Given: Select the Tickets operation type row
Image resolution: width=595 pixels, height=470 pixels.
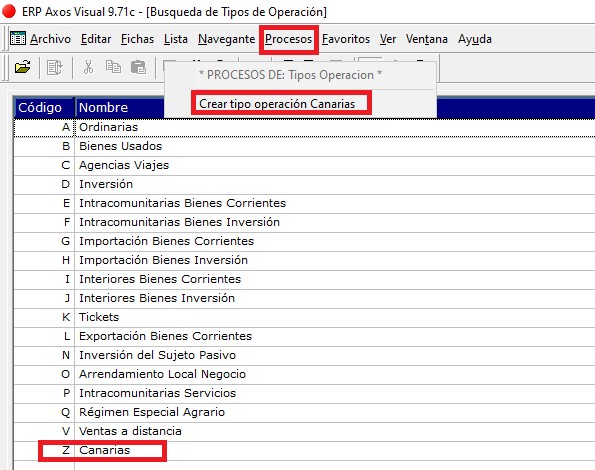Looking at the screenshot, I should click(304, 318).
